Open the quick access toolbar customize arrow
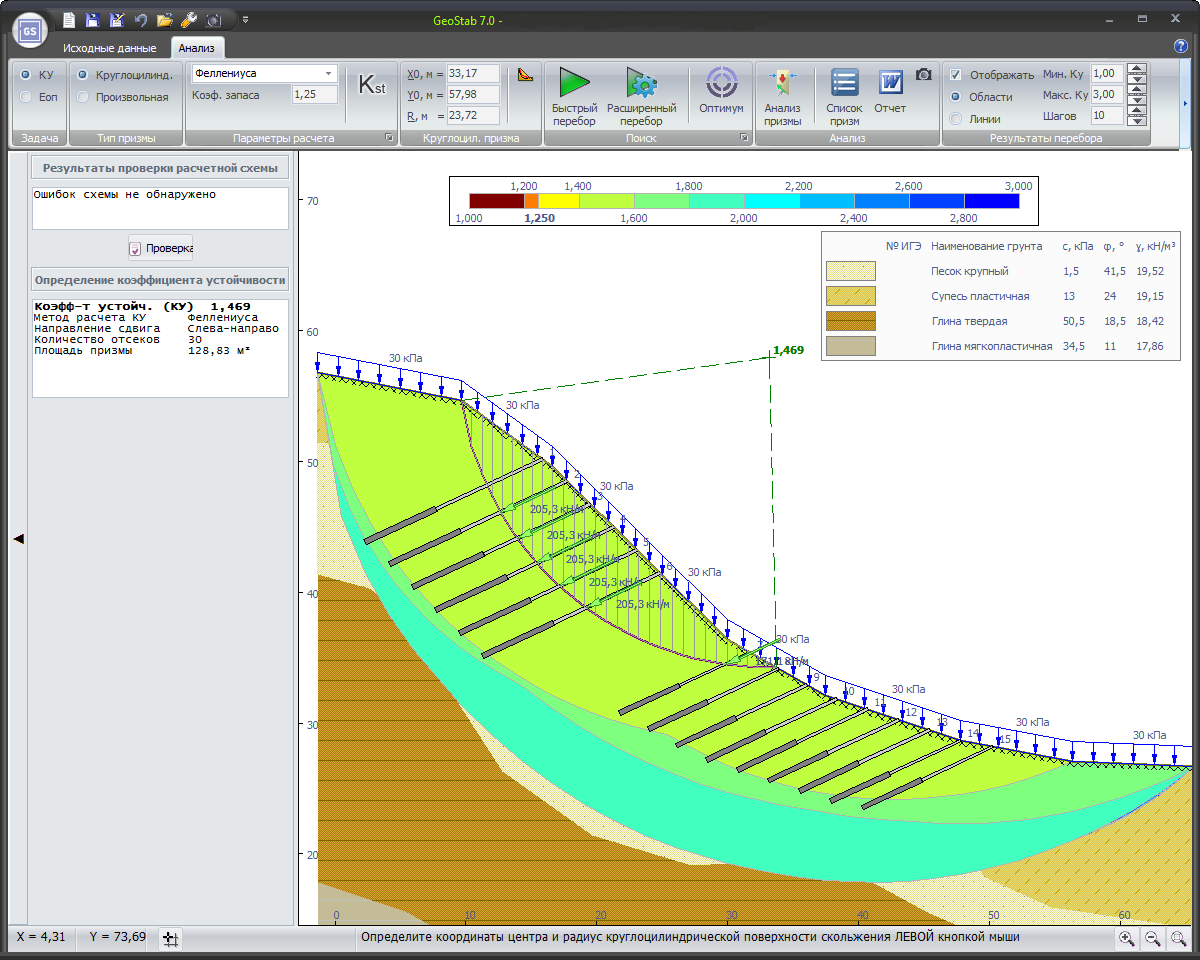The image size is (1200, 960). (246, 20)
